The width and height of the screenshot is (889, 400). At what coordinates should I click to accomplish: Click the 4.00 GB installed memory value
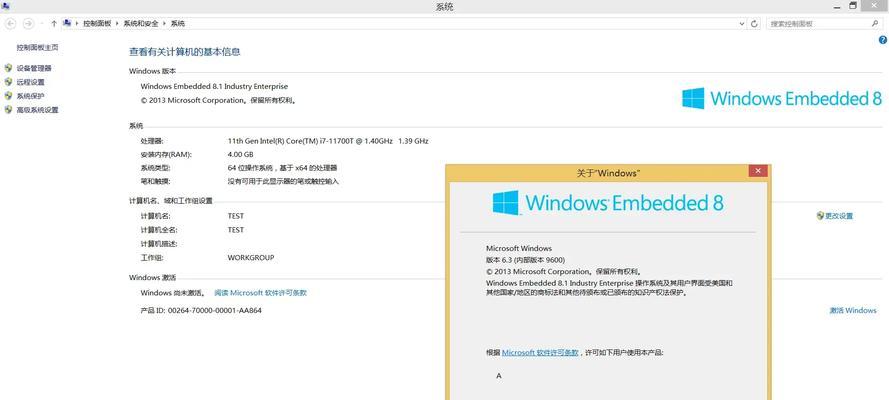240,154
